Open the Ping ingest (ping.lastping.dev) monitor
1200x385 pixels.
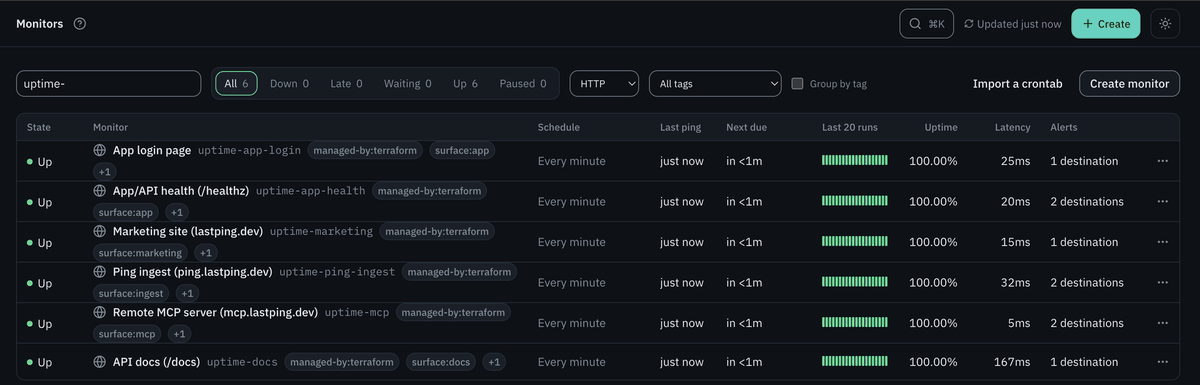tap(192, 271)
